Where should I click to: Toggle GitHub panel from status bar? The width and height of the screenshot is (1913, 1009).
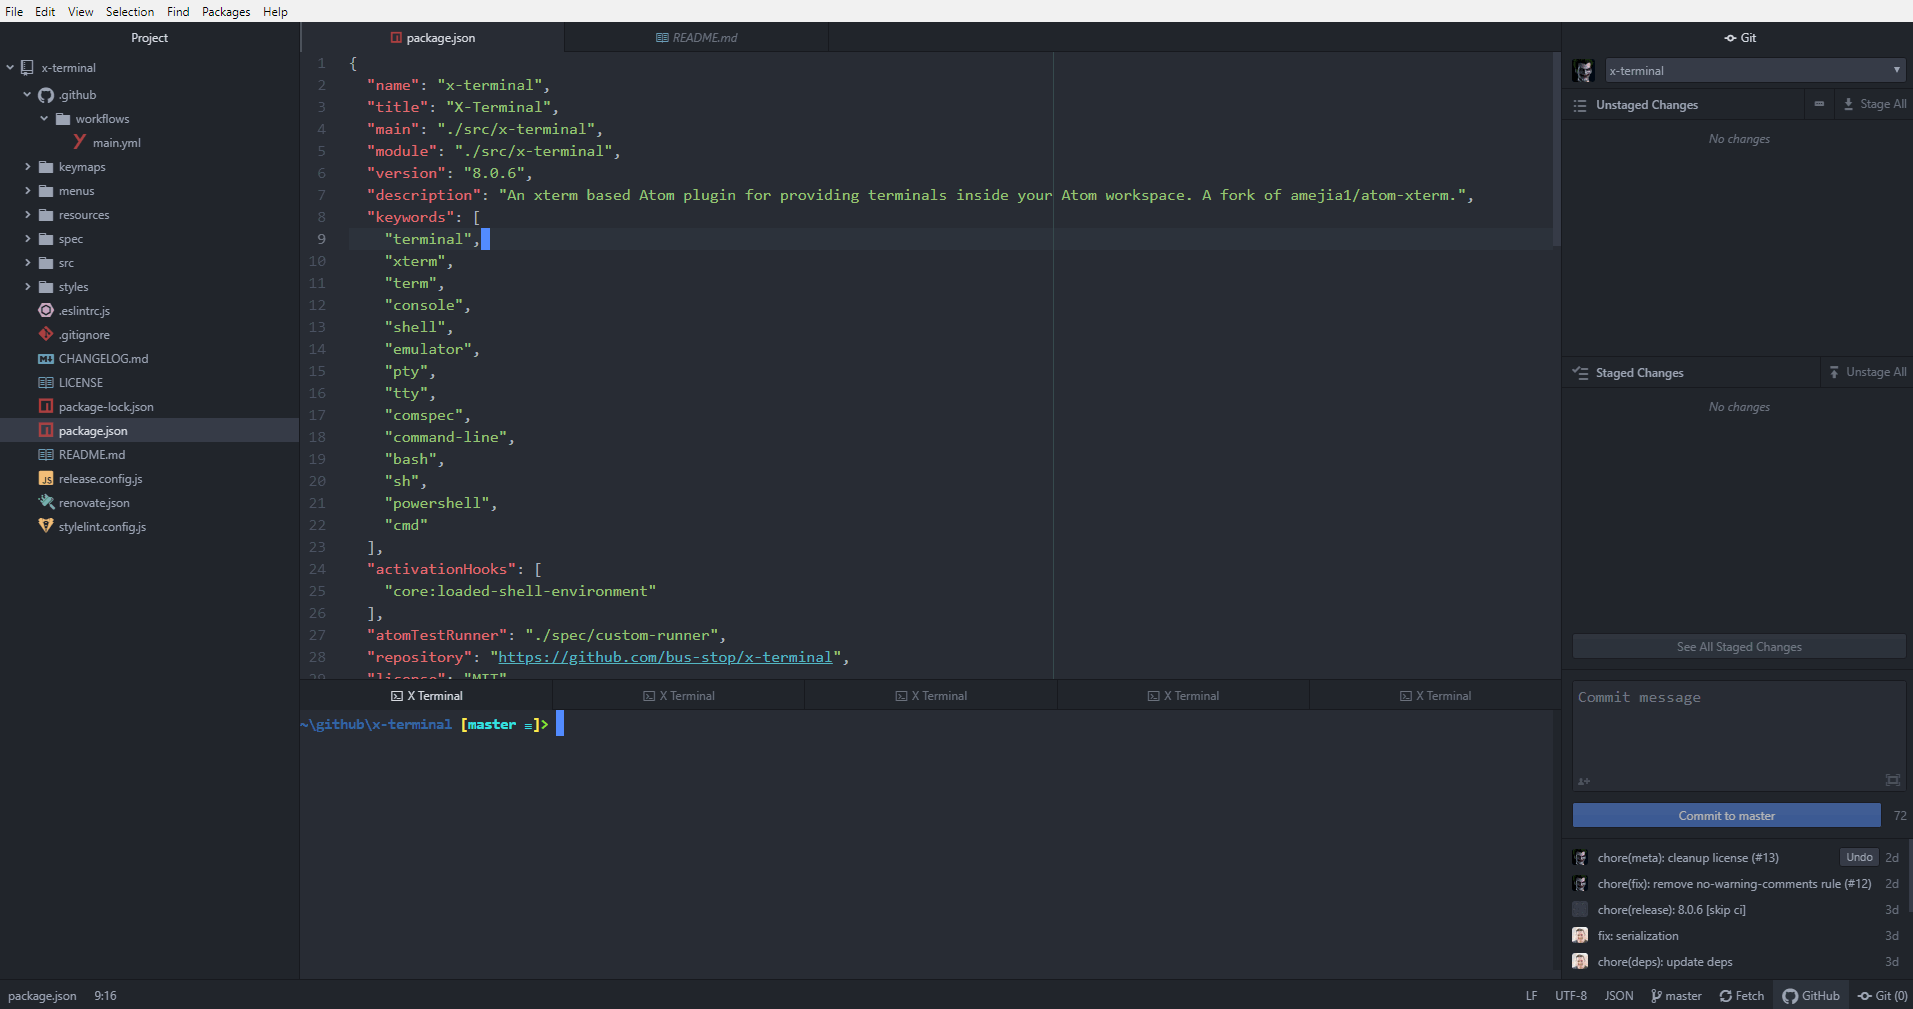1811,996
